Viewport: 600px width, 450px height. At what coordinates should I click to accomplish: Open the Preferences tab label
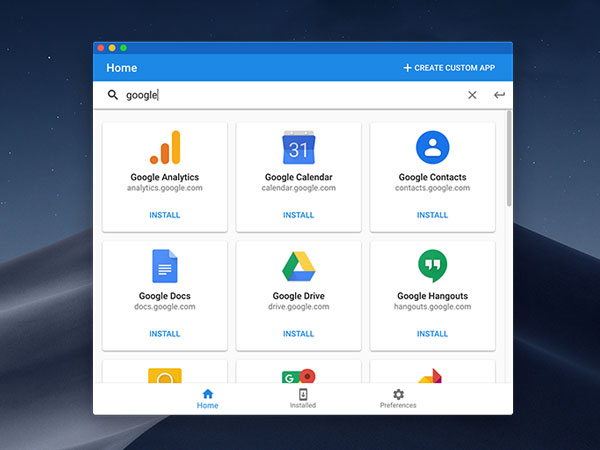coord(398,405)
